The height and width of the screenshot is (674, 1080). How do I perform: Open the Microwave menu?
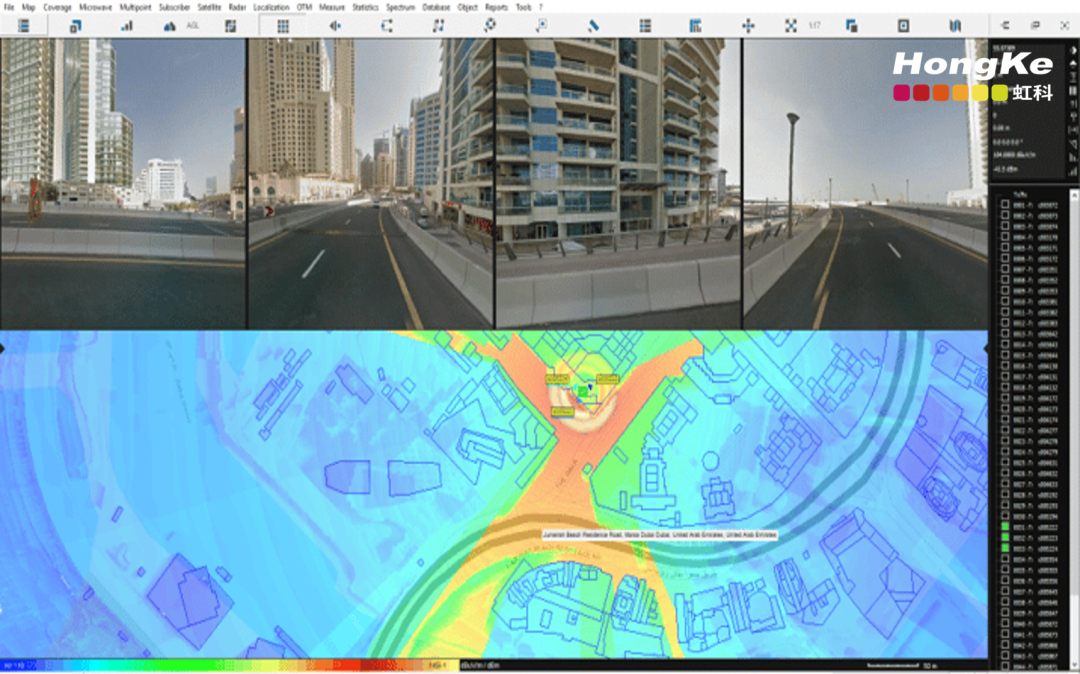point(95,7)
